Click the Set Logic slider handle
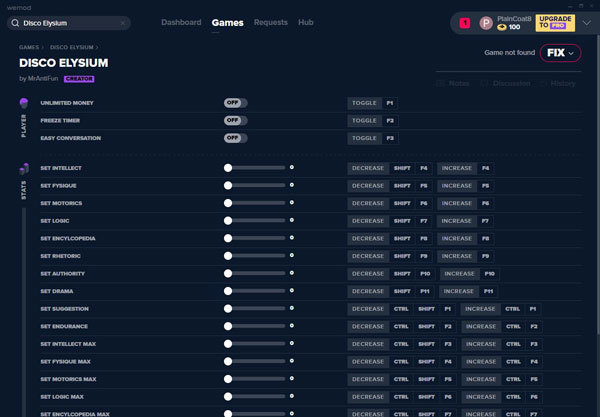This screenshot has width=600, height=417. coord(228,221)
